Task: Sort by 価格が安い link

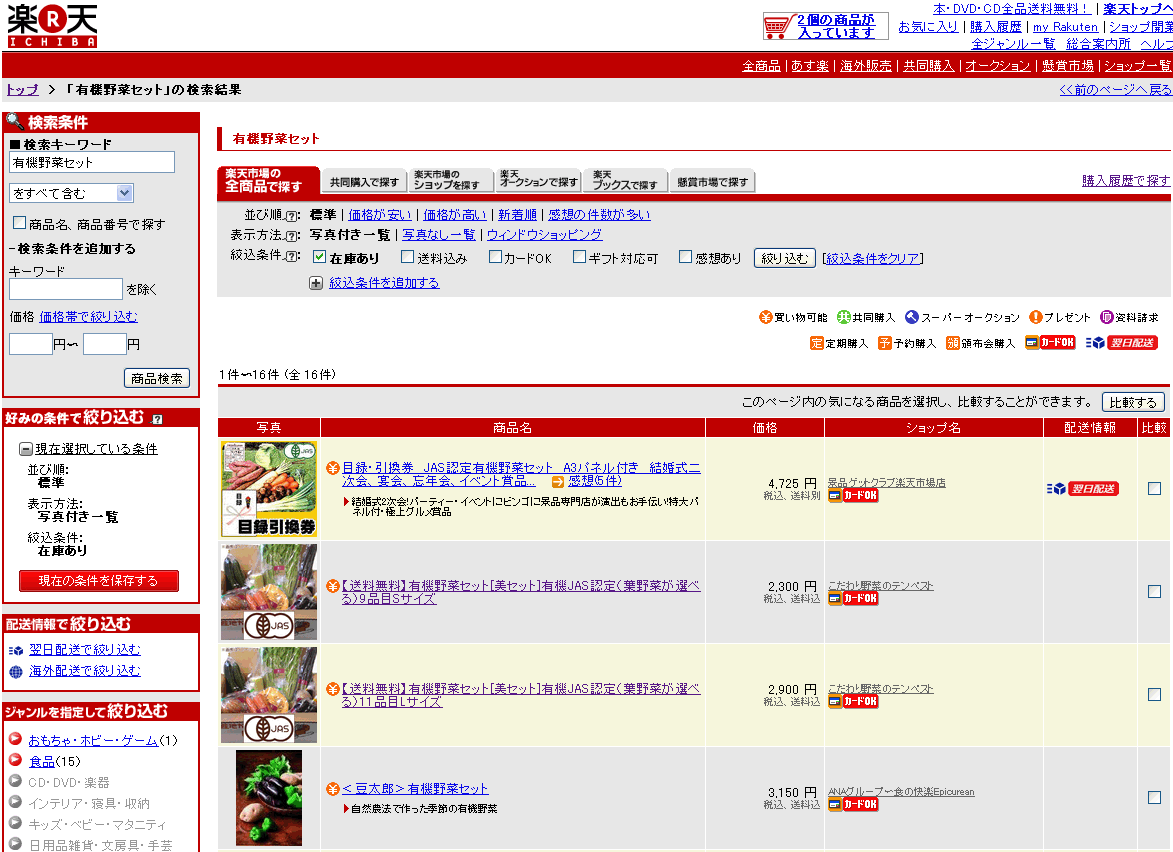Action: [x=380, y=215]
